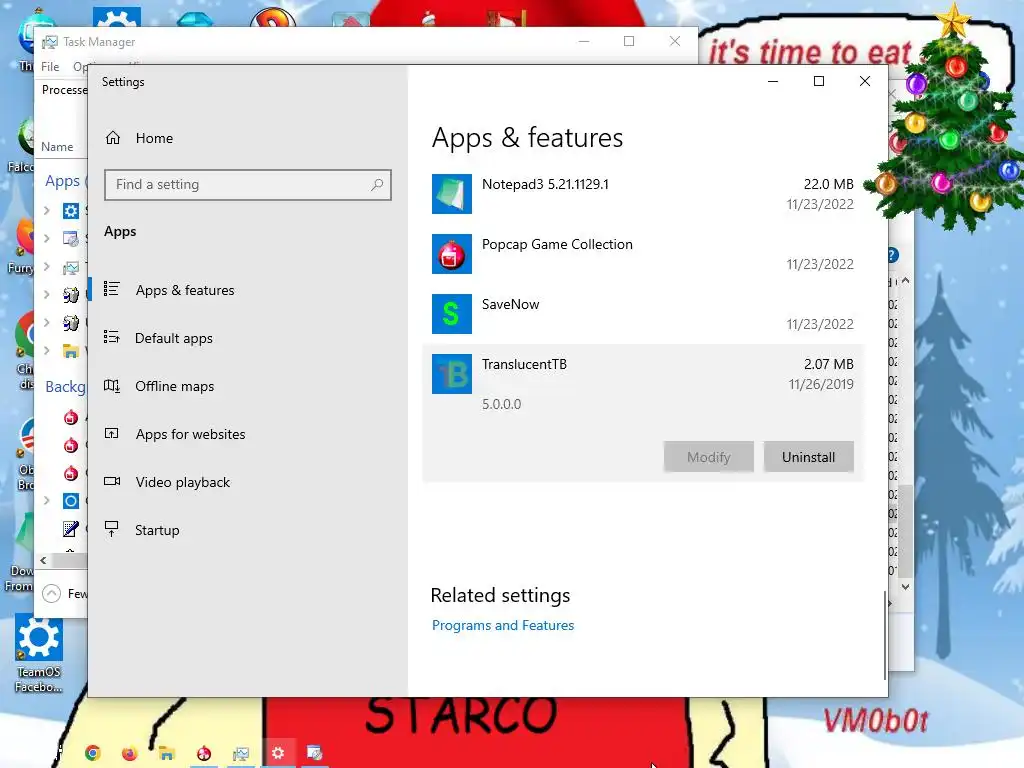Select Popcap Game Collection entry
Viewport: 1024px width, 768px height.
click(643, 254)
